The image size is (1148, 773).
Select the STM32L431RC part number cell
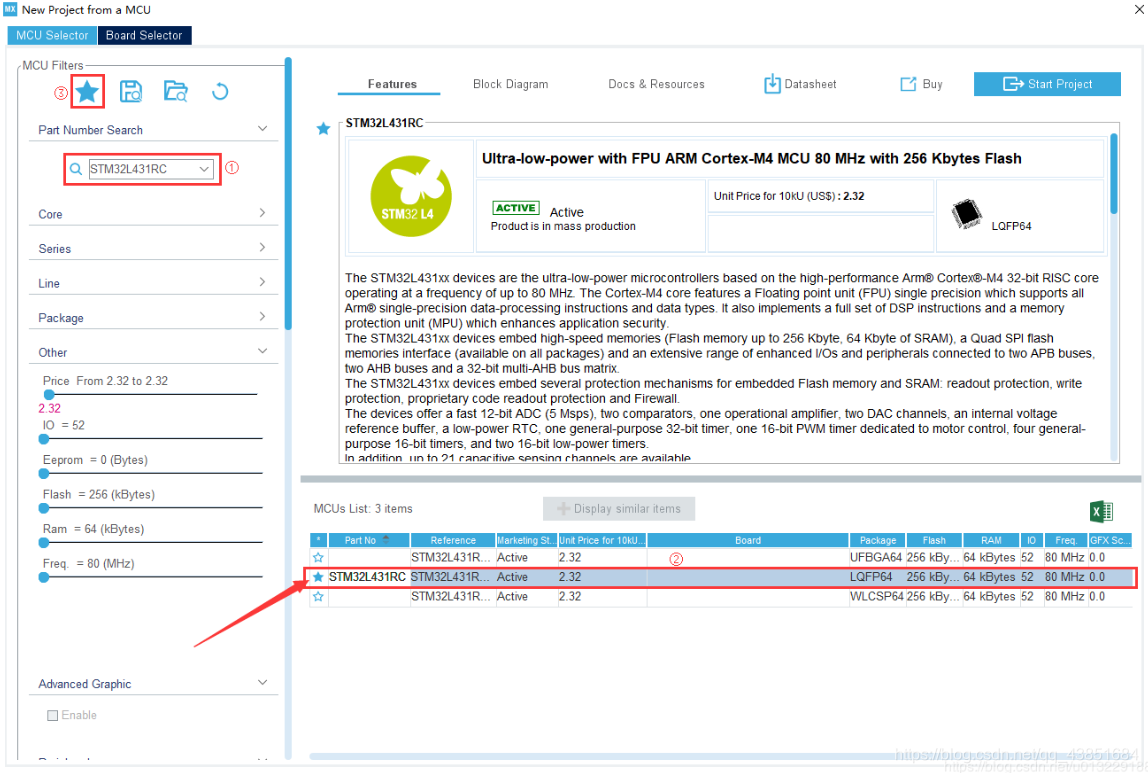click(x=367, y=577)
